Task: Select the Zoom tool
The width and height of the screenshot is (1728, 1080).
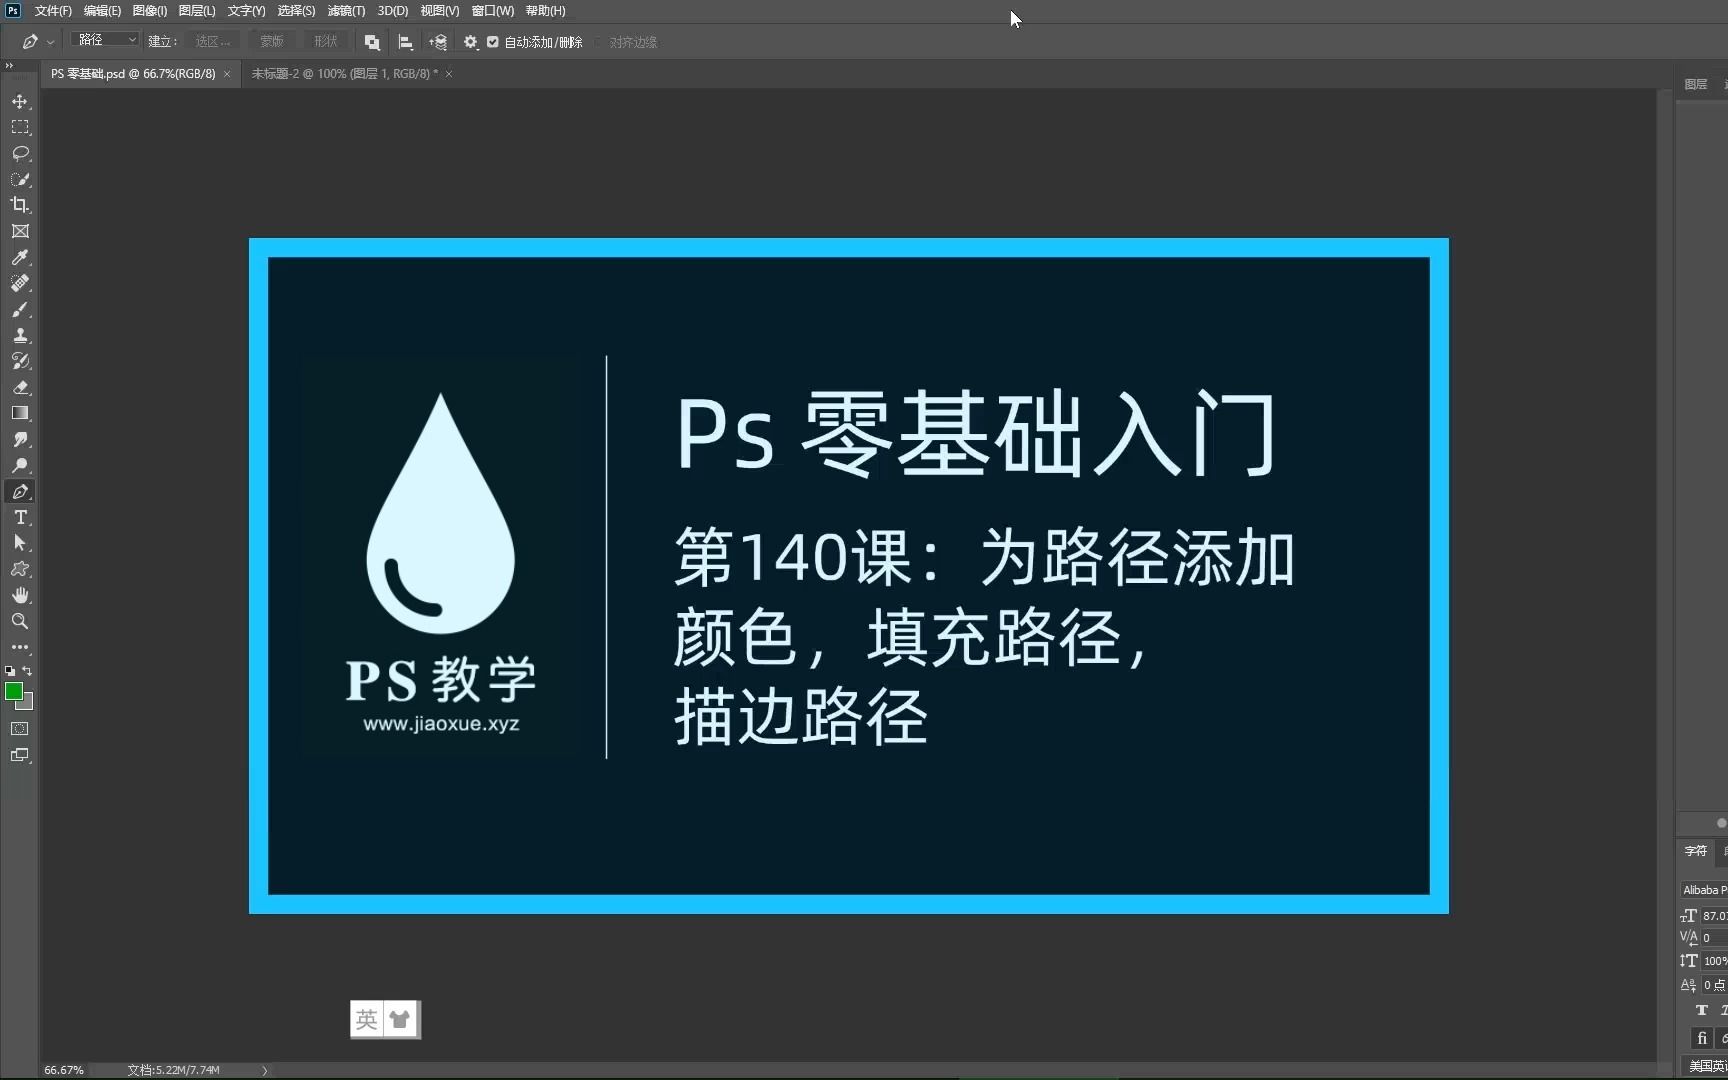Action: coord(20,621)
